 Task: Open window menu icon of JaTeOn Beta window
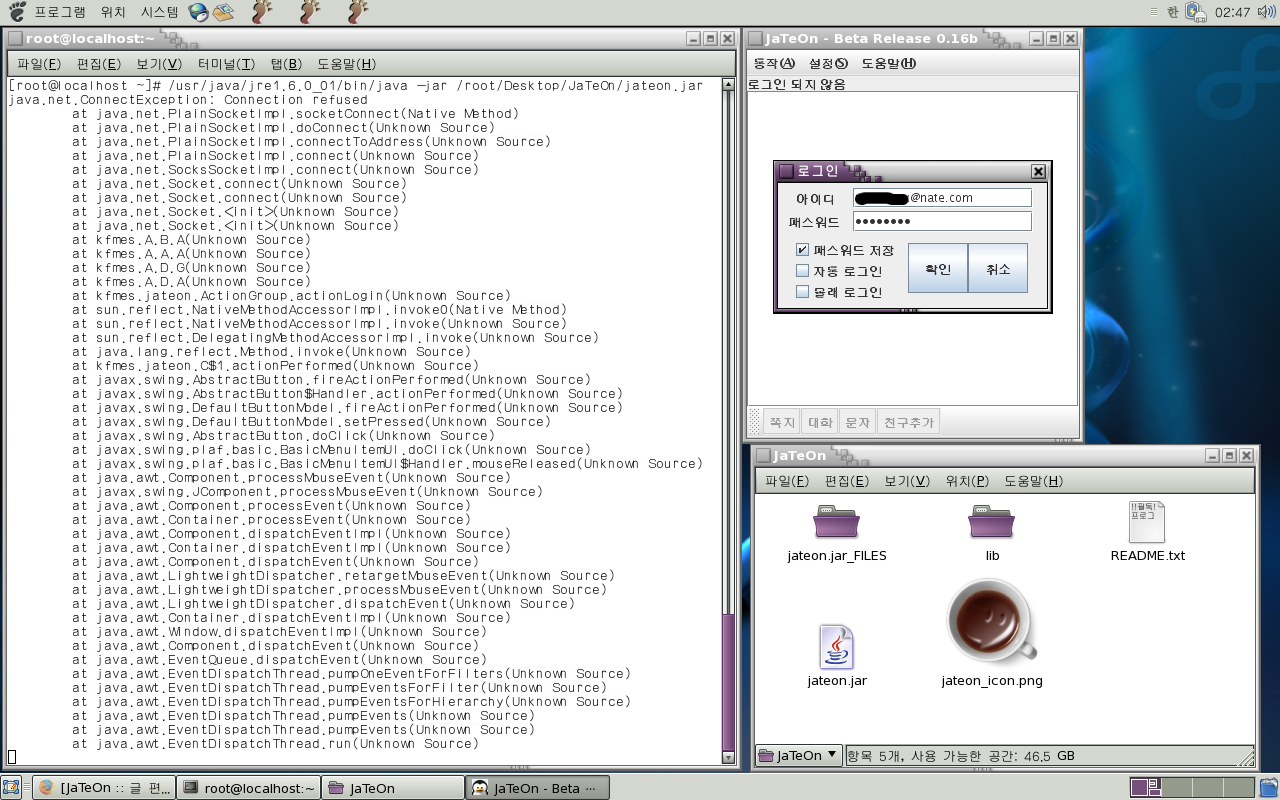click(x=756, y=38)
